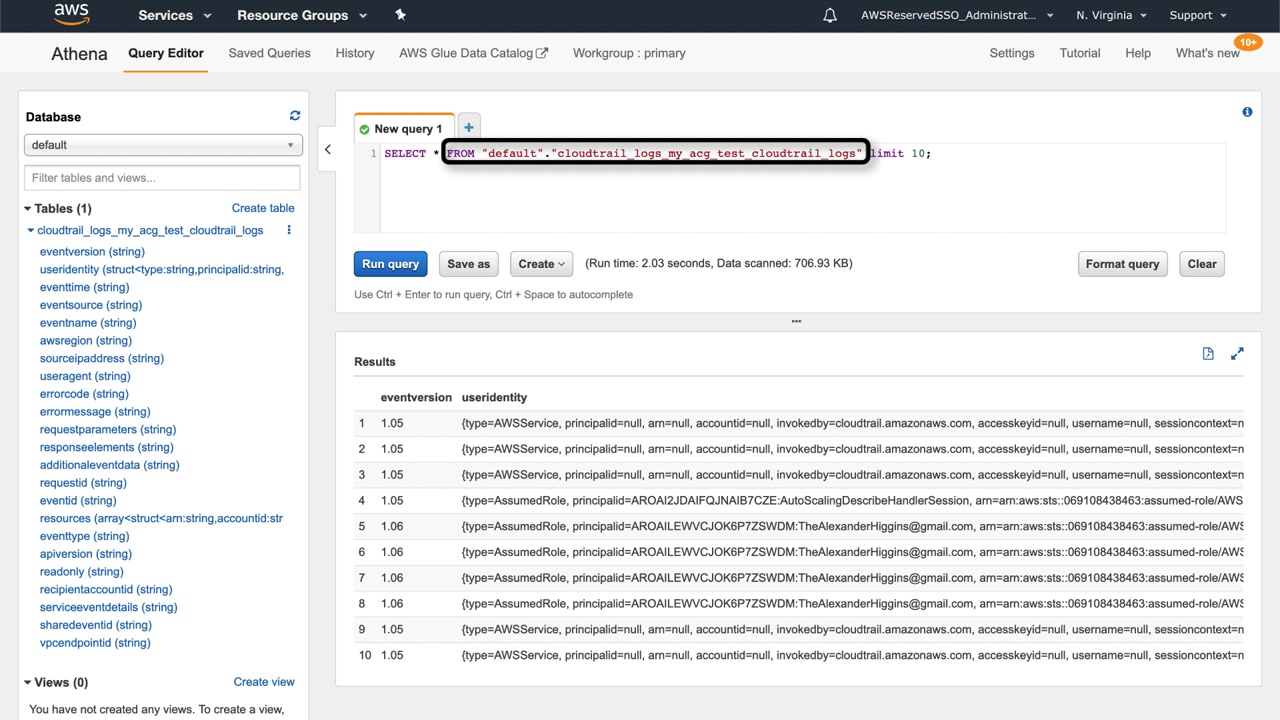Viewport: 1280px width, 720px height.
Task: Click the Athena service title
Action: pos(79,54)
